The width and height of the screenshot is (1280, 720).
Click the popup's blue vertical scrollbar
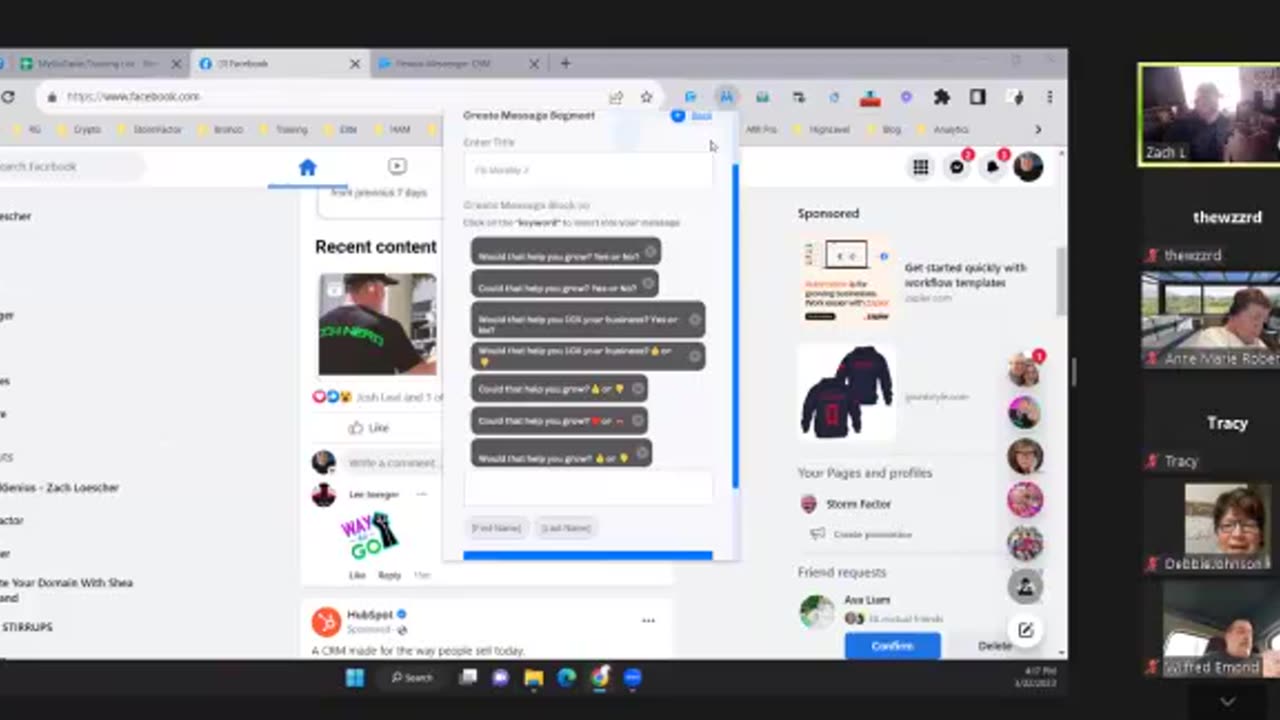pos(735,325)
